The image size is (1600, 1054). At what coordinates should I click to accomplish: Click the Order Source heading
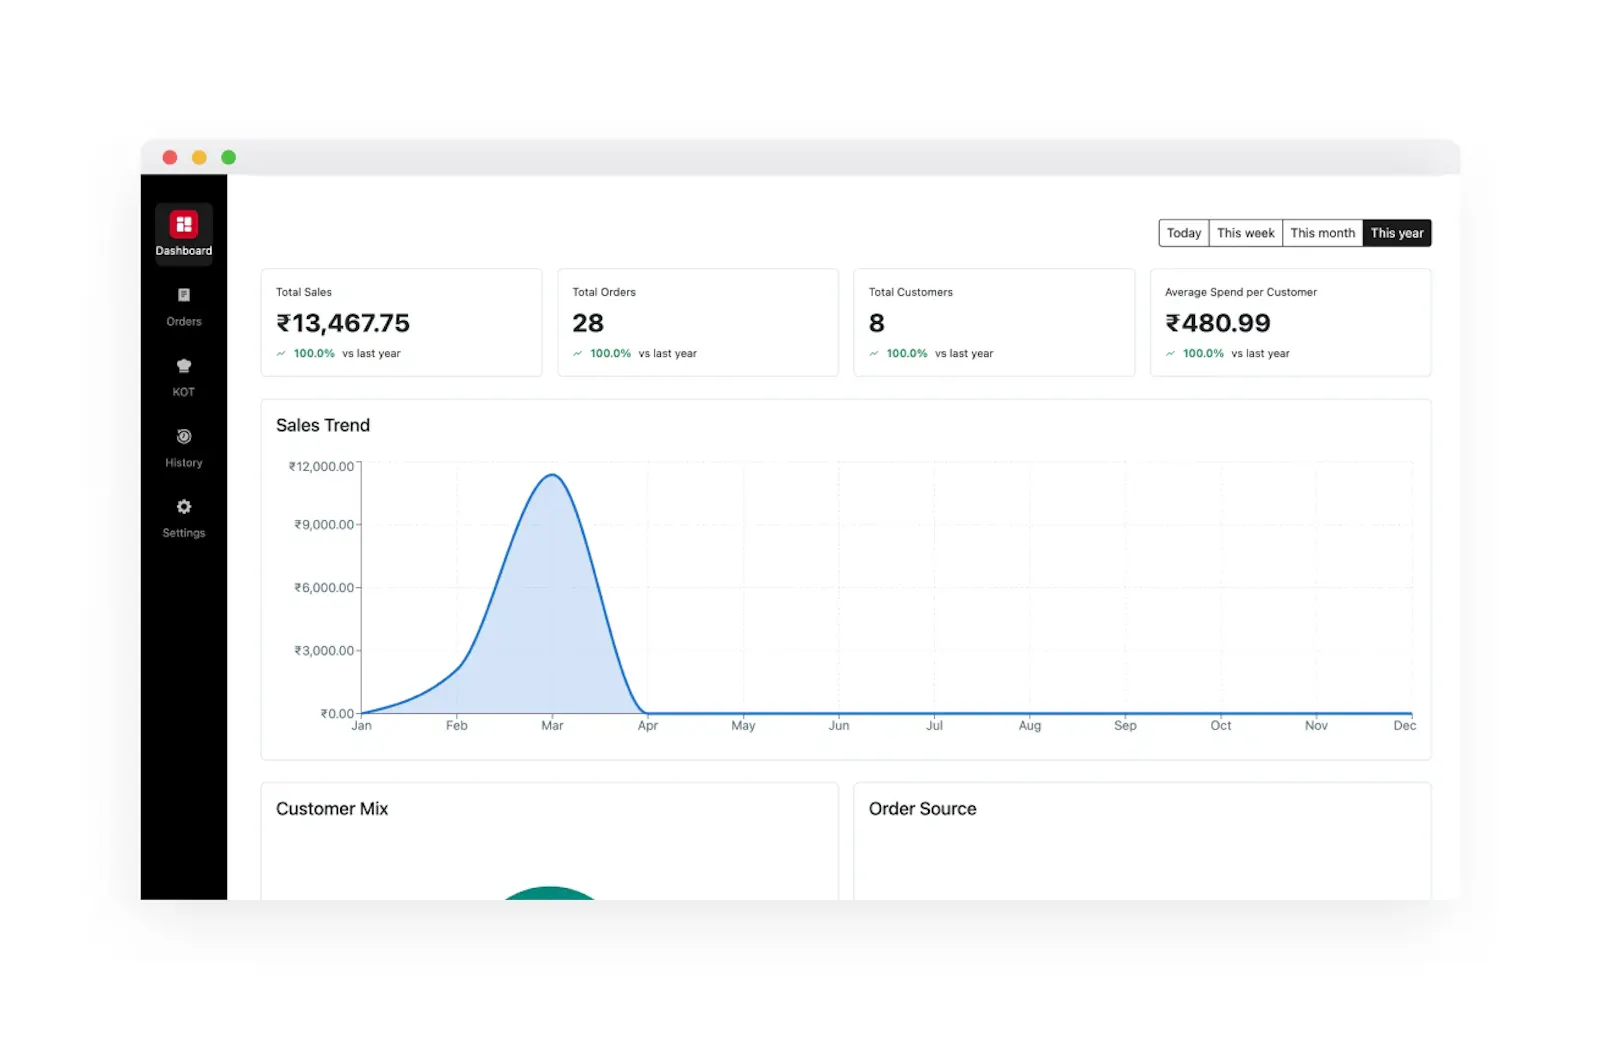click(923, 809)
